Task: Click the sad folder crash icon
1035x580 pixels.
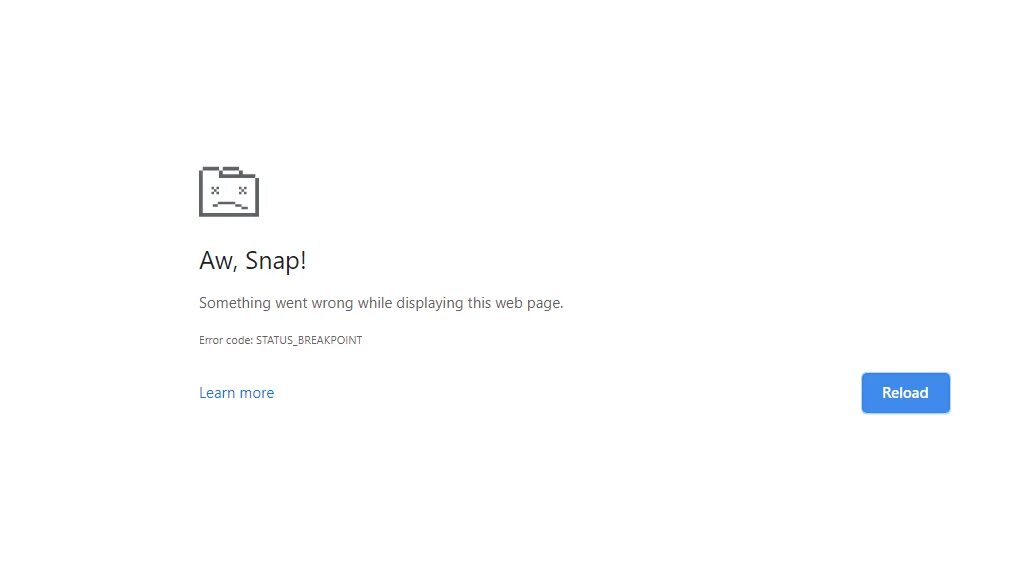Action: [x=229, y=191]
